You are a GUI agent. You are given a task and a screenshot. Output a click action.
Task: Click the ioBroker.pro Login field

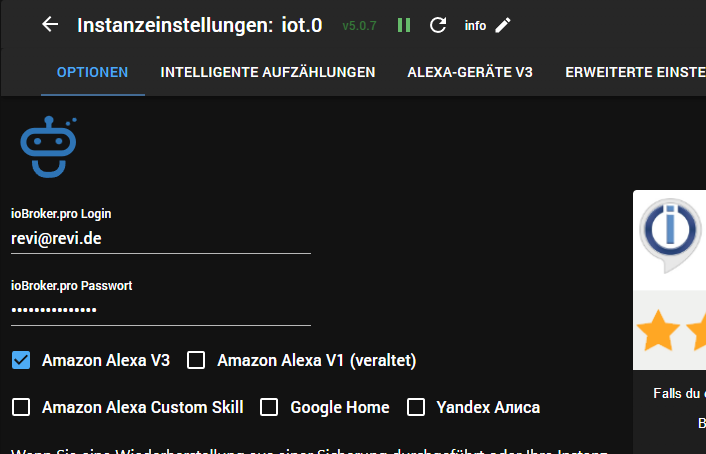click(160, 239)
